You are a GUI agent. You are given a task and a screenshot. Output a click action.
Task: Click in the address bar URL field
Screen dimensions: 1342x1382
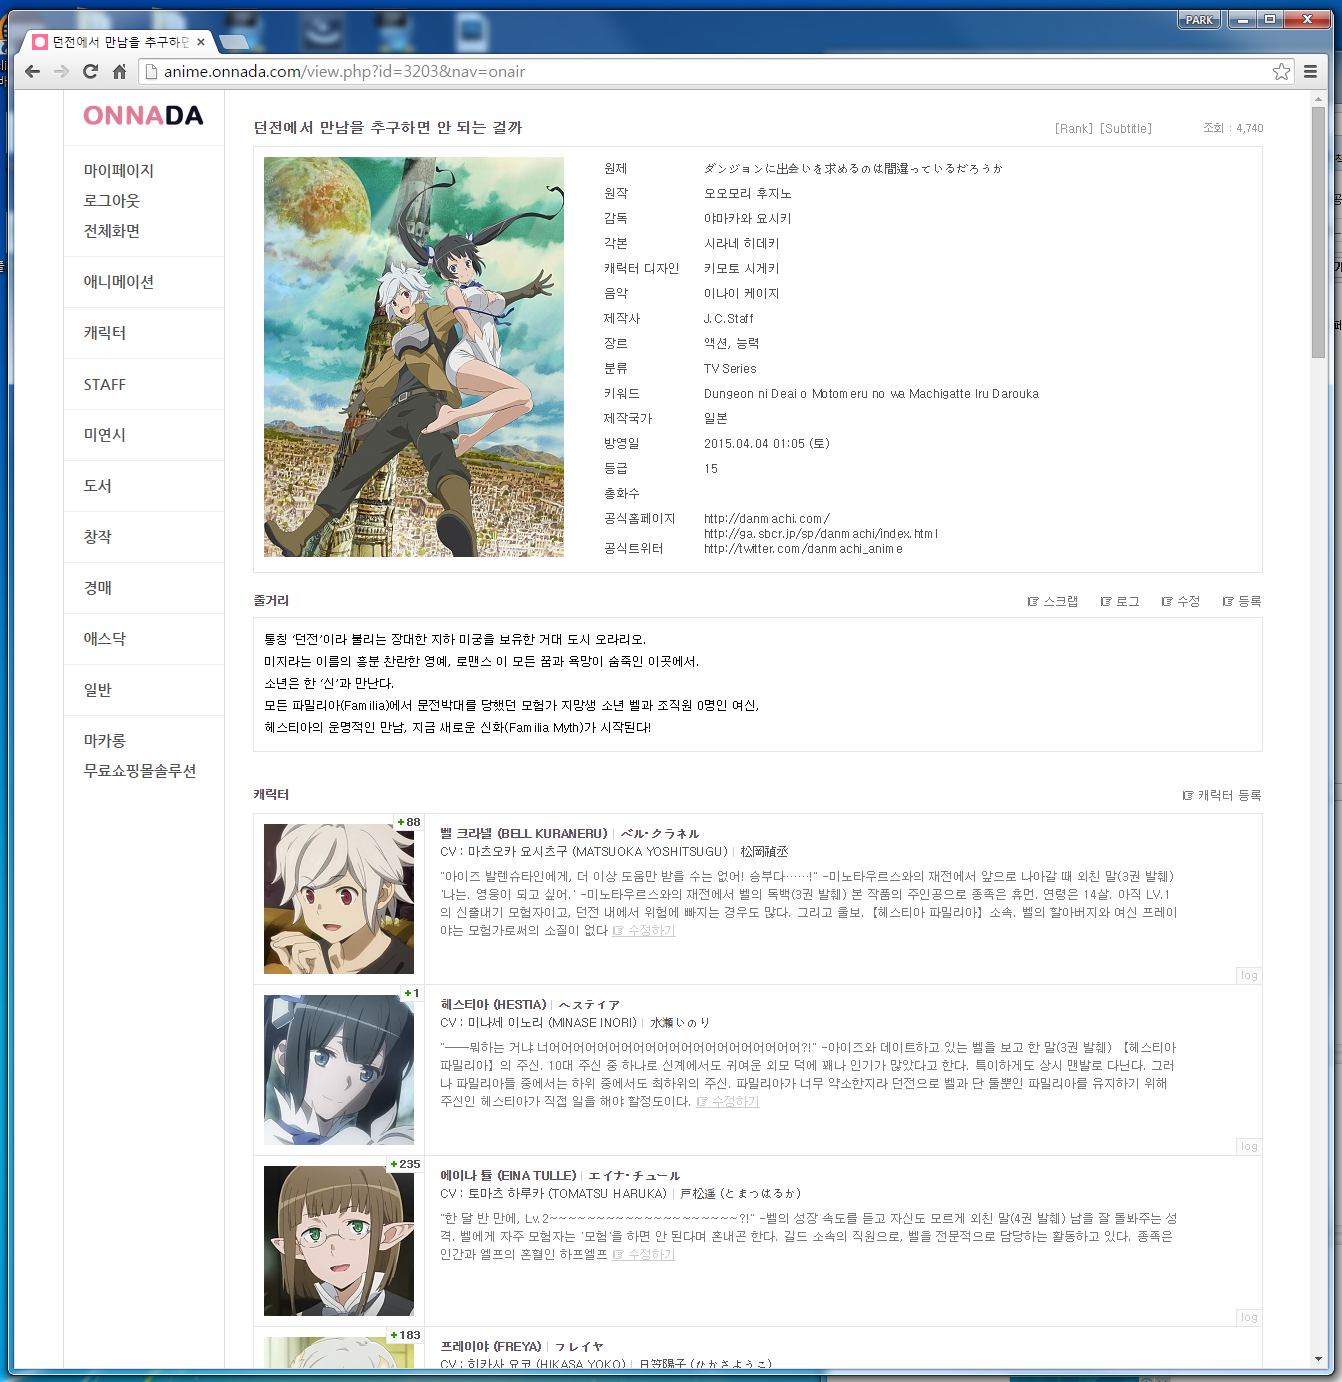[x=700, y=71]
